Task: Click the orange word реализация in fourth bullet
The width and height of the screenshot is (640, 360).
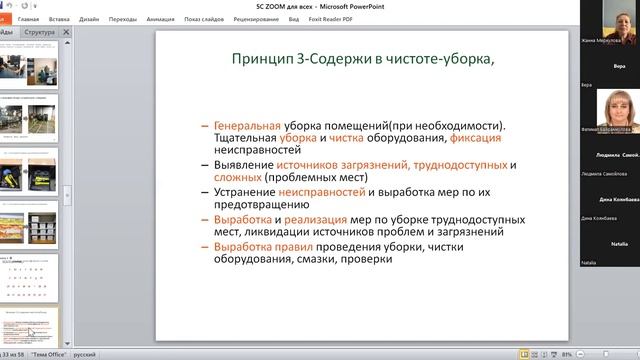Action: (316, 220)
